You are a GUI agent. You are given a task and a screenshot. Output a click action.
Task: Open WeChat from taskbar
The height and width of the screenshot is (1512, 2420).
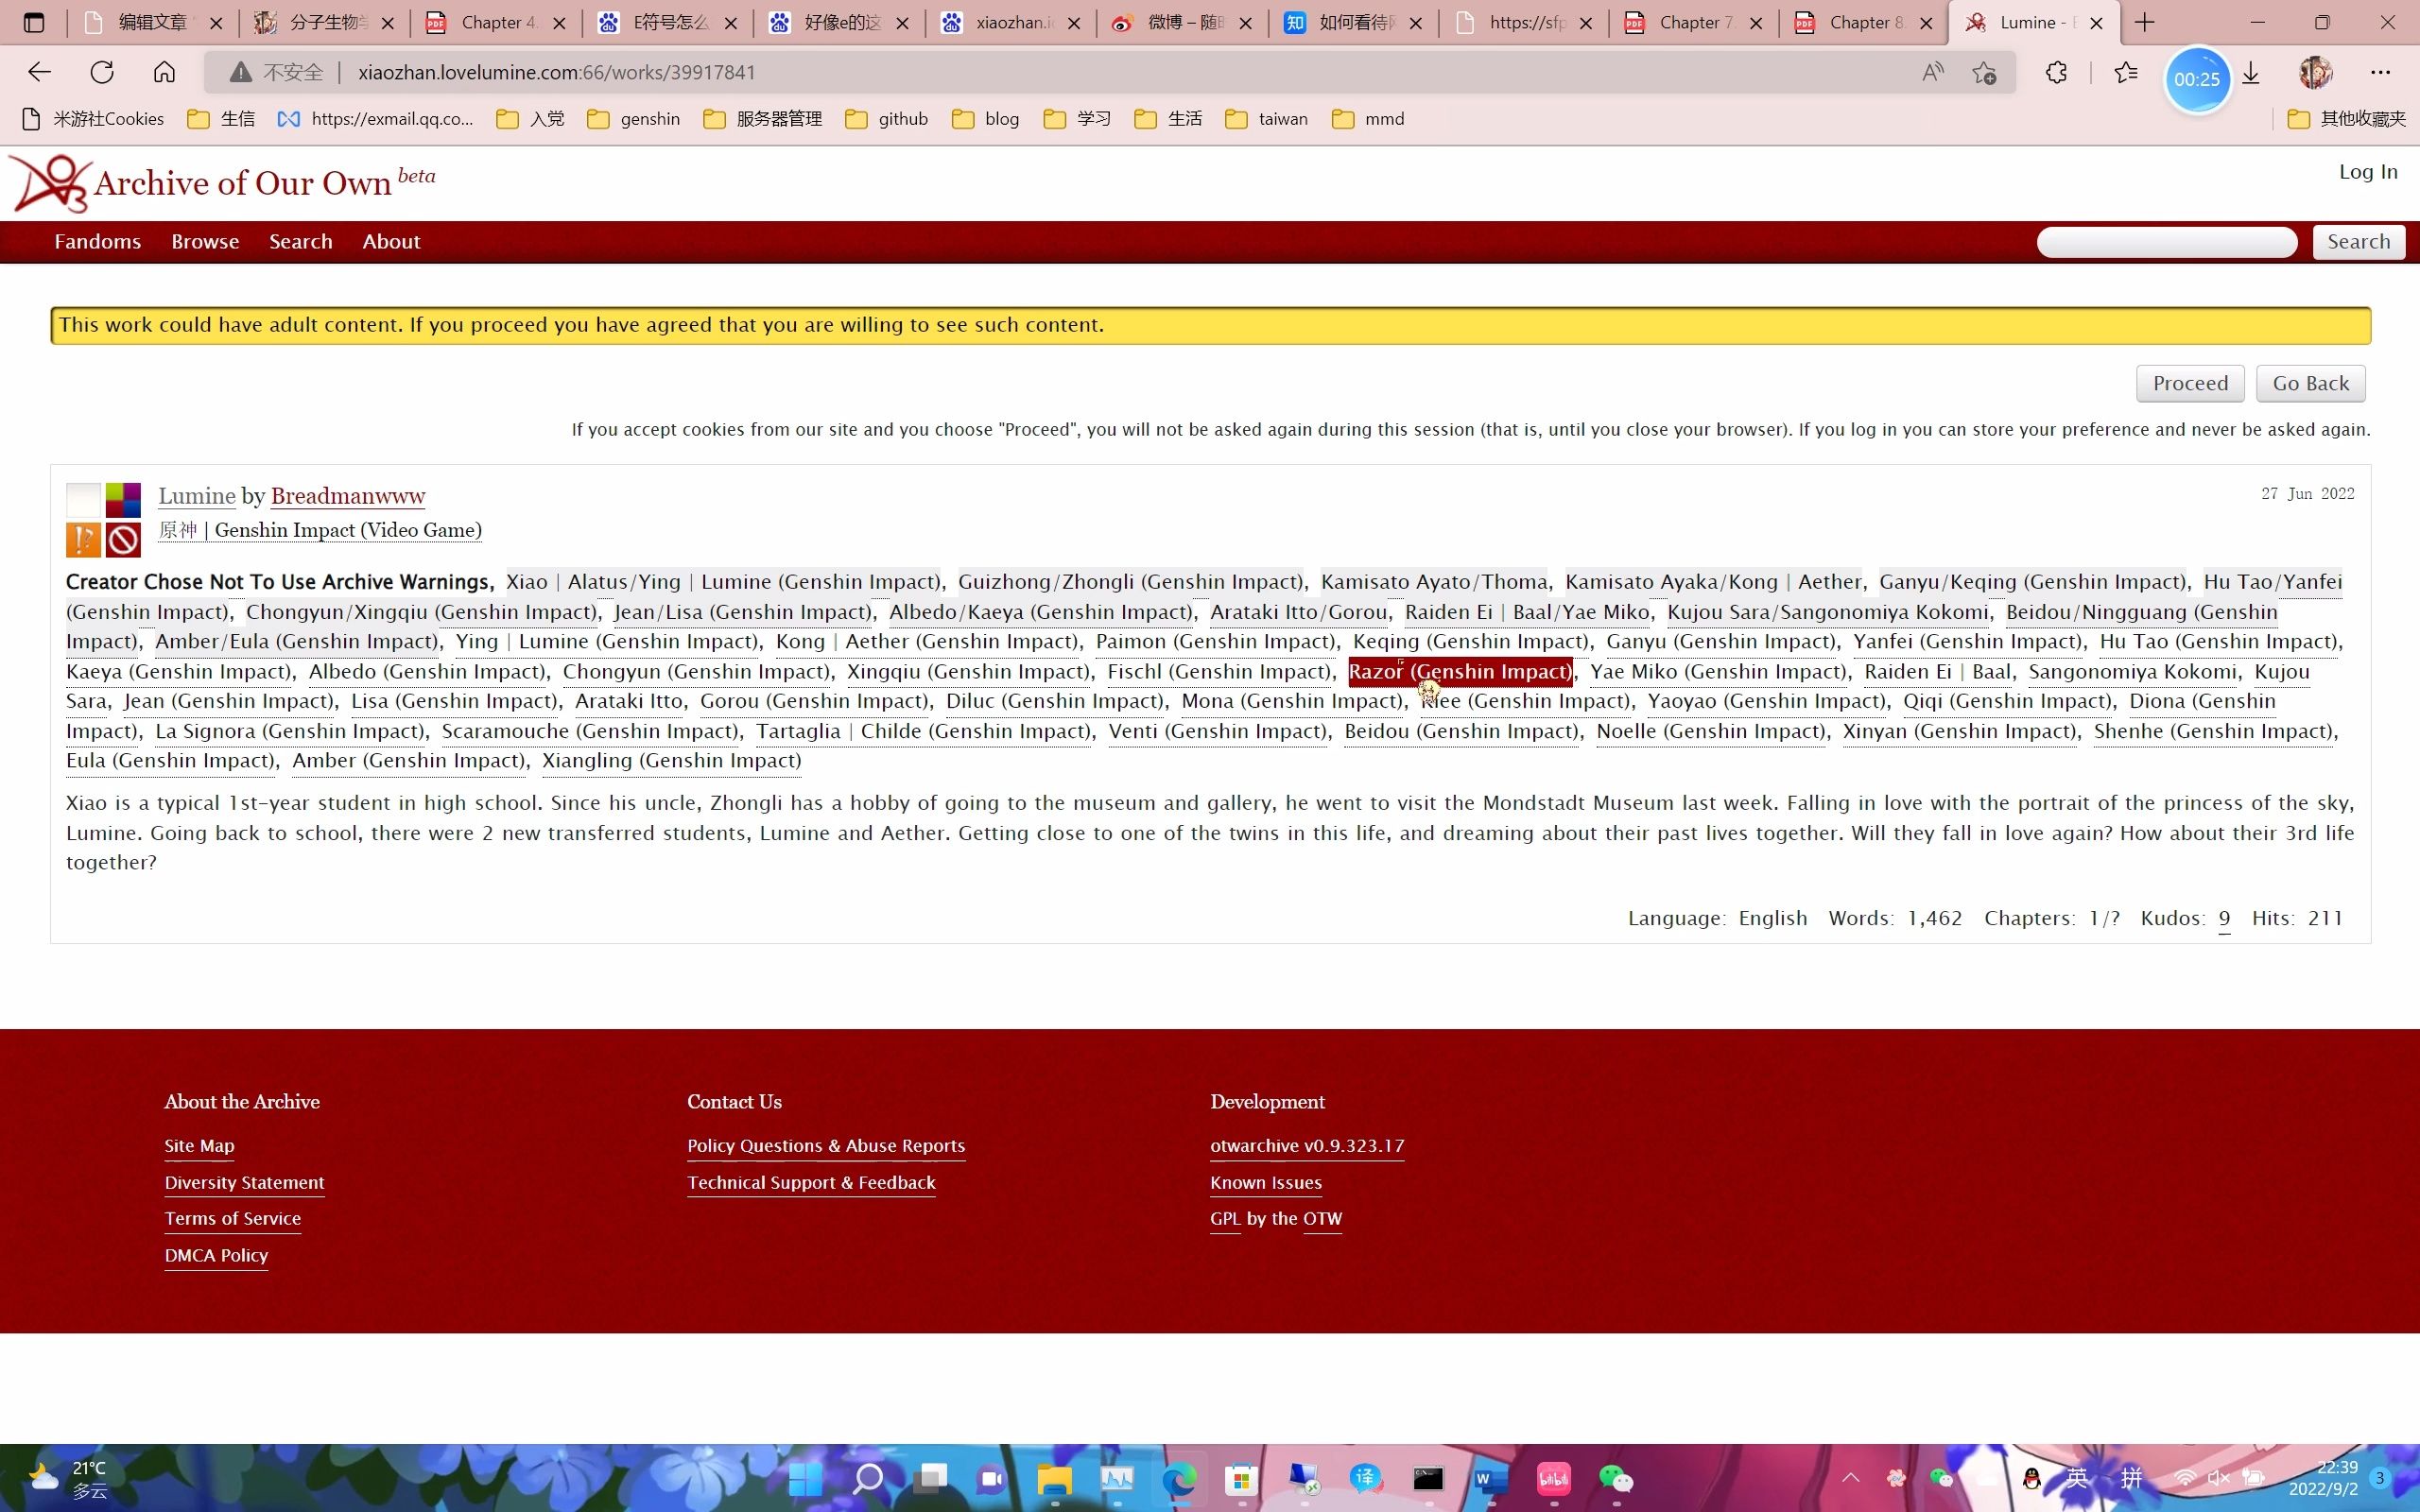coord(1616,1478)
